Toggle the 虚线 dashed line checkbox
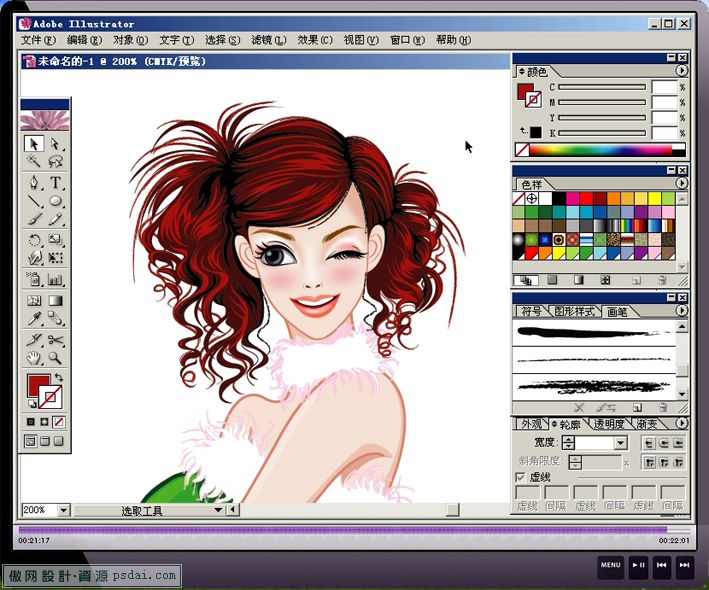The image size is (709, 590). point(520,477)
